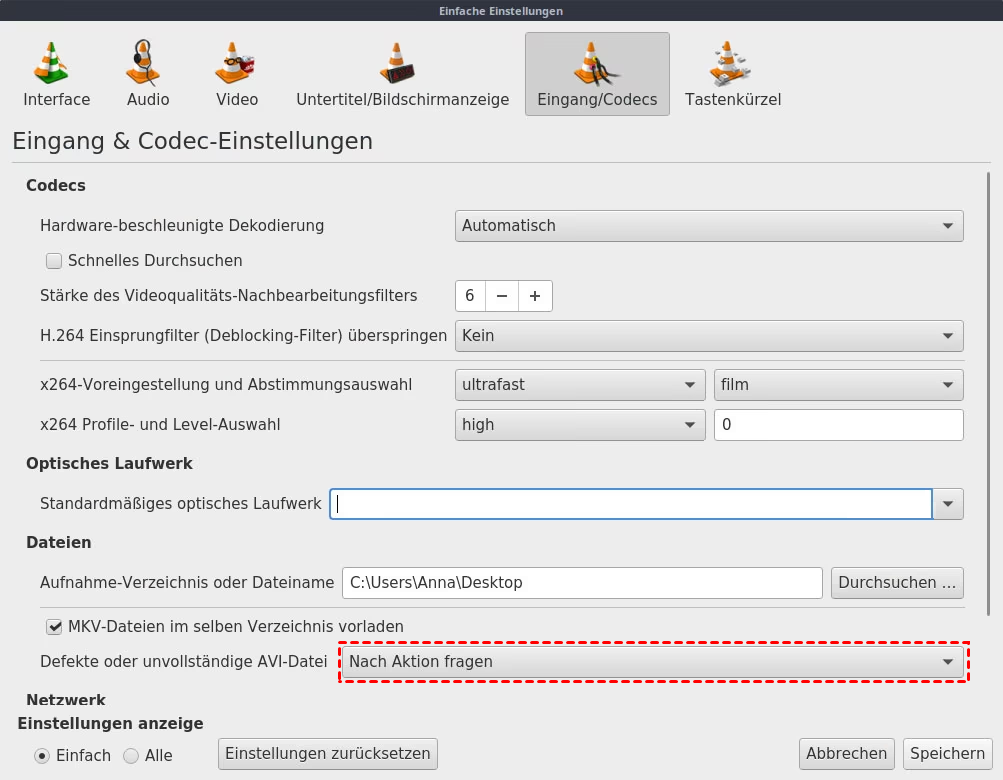Uncheck MKV-Dateien im selben Verzeichnis vorladen
Screen dimensions: 1003x780
pos(54,627)
